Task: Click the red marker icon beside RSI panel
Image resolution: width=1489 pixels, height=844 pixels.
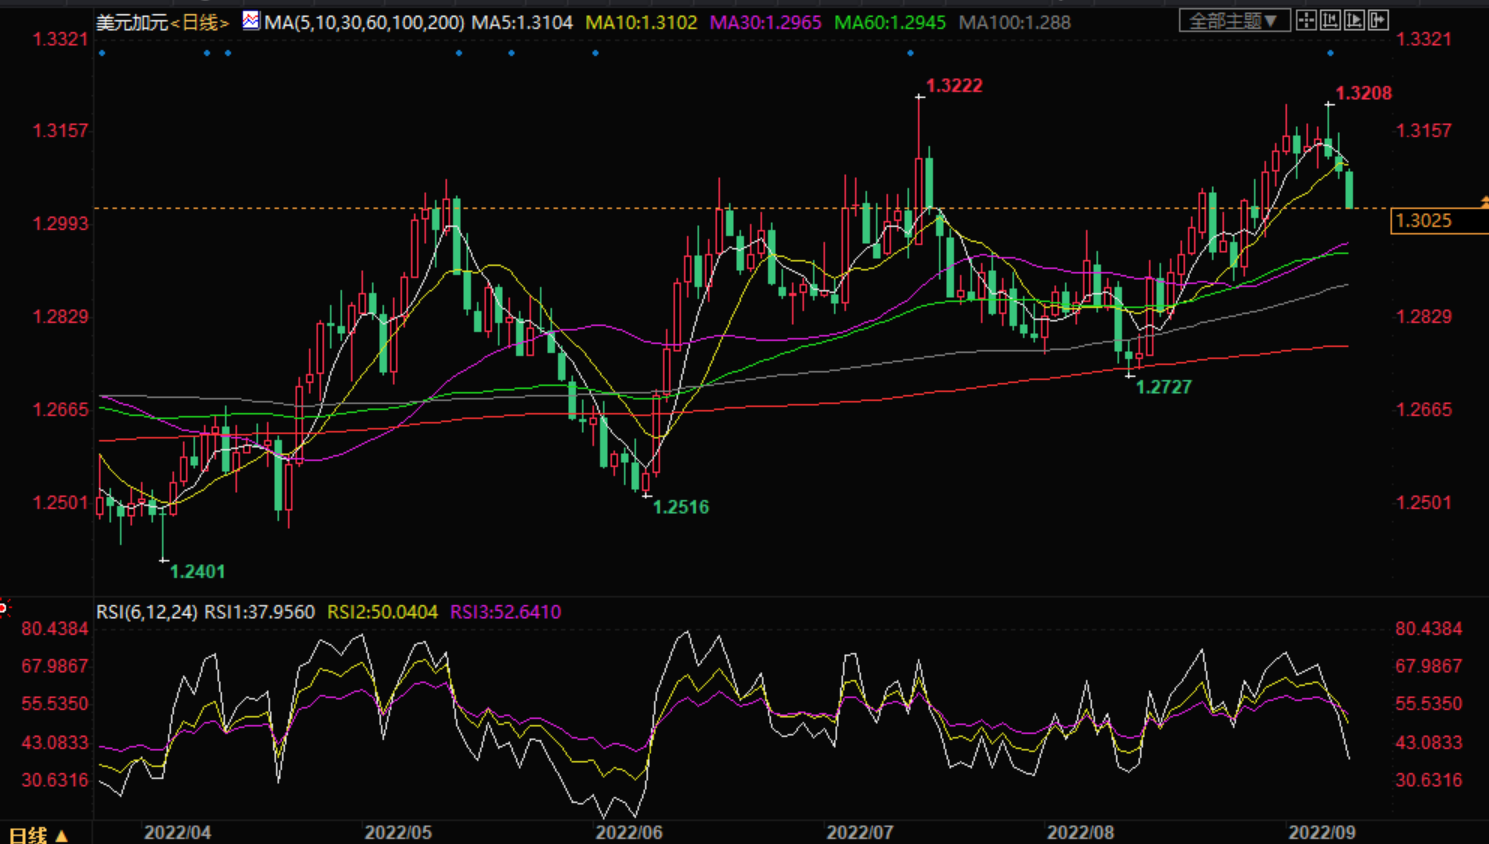Action: pos(3,607)
